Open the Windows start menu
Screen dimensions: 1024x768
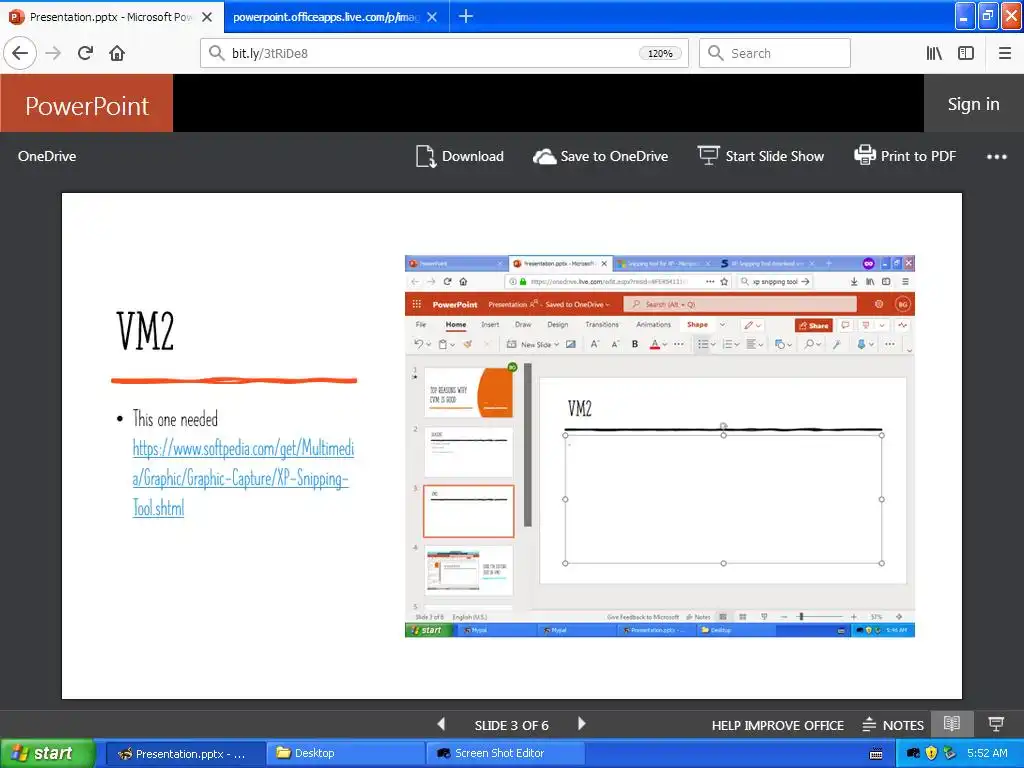(46, 754)
